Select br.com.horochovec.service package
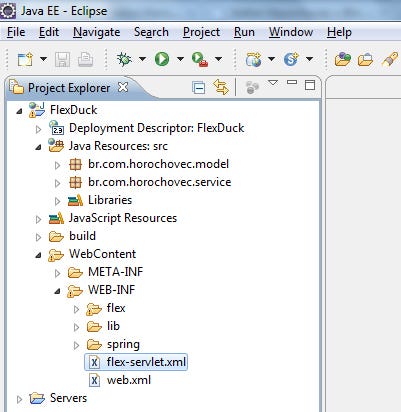This screenshot has height=412, width=401. [x=160, y=182]
